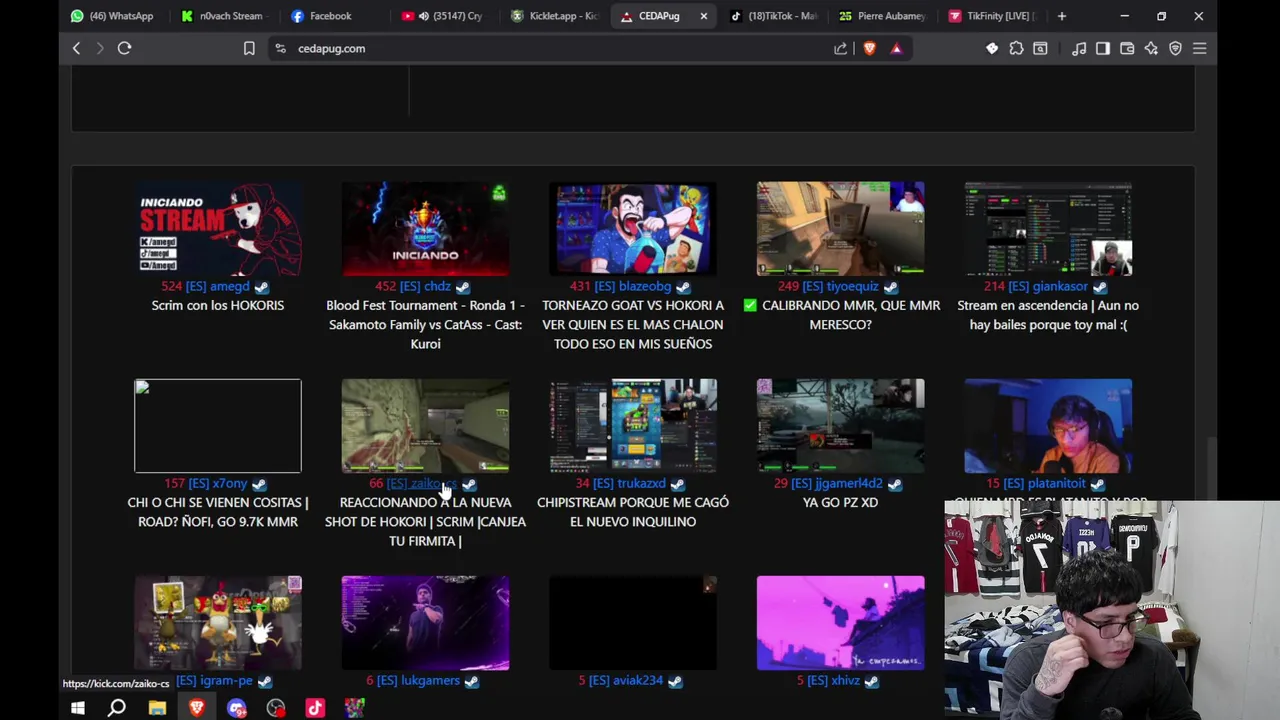The height and width of the screenshot is (720, 1280).
Task: Reload the cedapug.com page
Action: click(x=124, y=48)
